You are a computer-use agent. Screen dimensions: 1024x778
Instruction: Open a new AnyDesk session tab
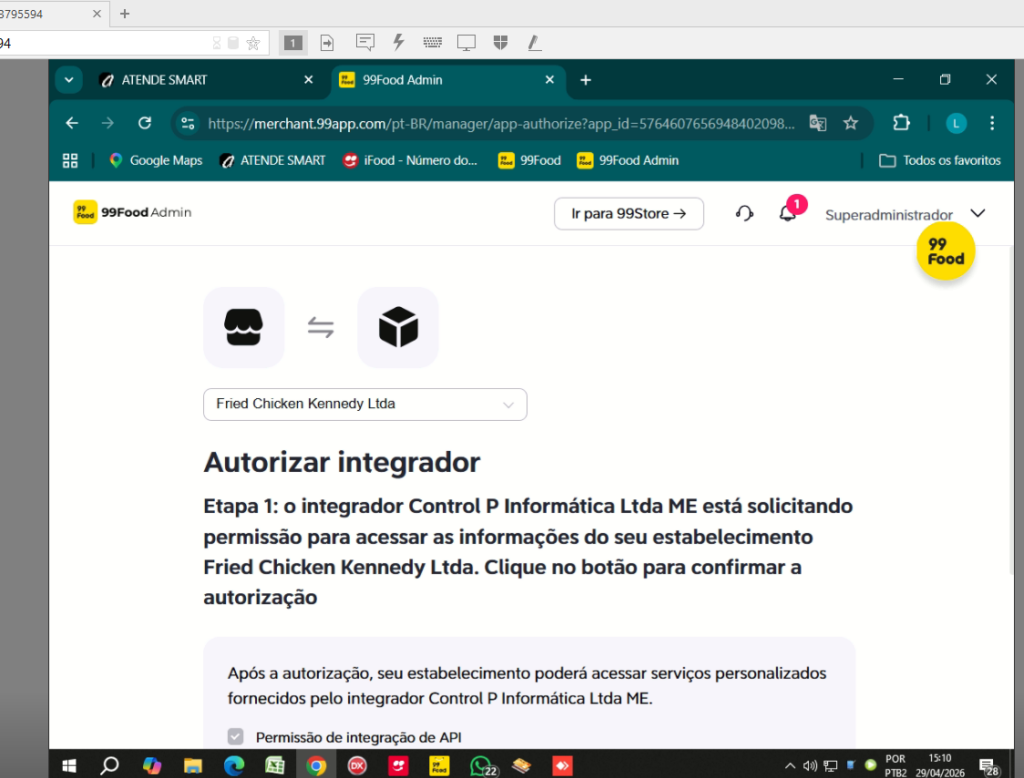[x=125, y=14]
